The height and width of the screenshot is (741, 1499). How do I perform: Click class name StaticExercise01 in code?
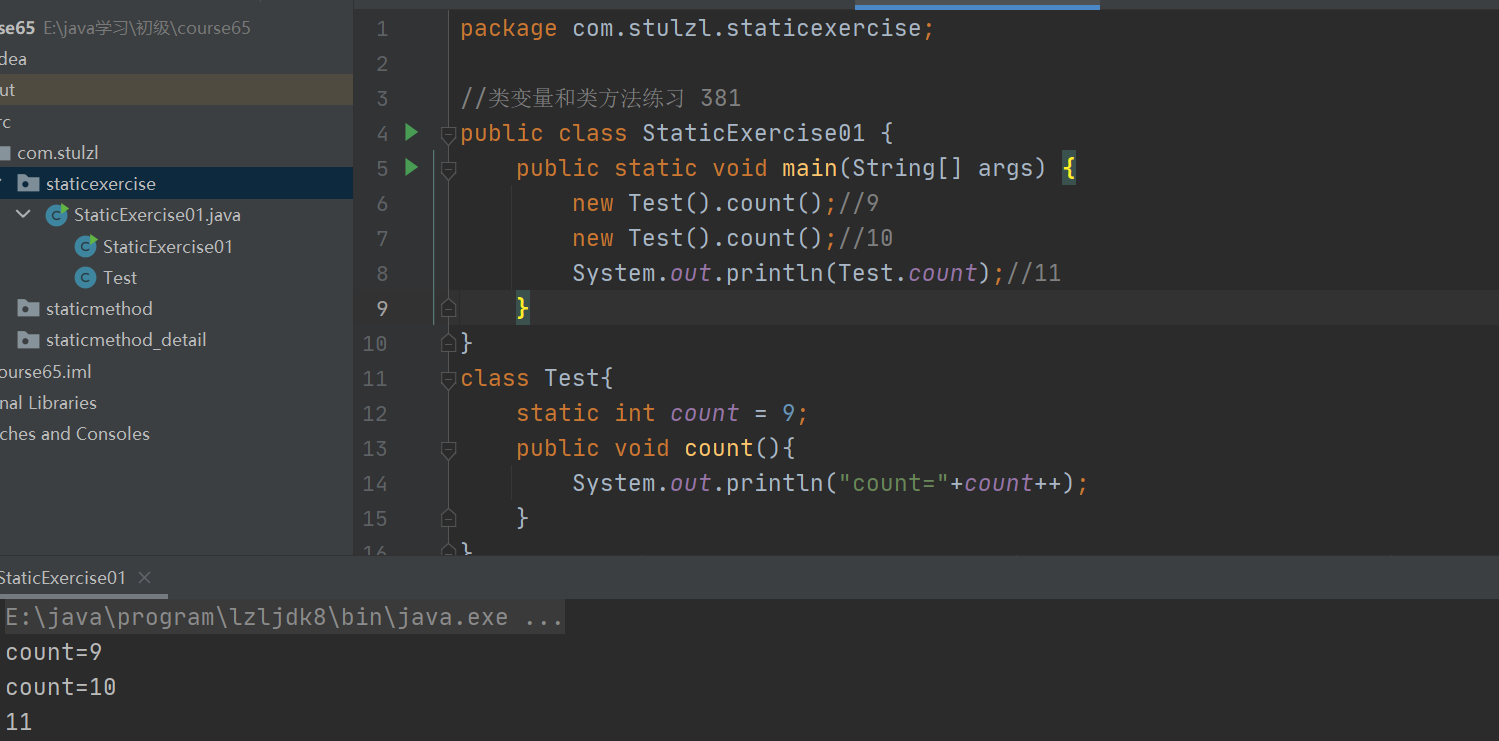[x=753, y=133]
